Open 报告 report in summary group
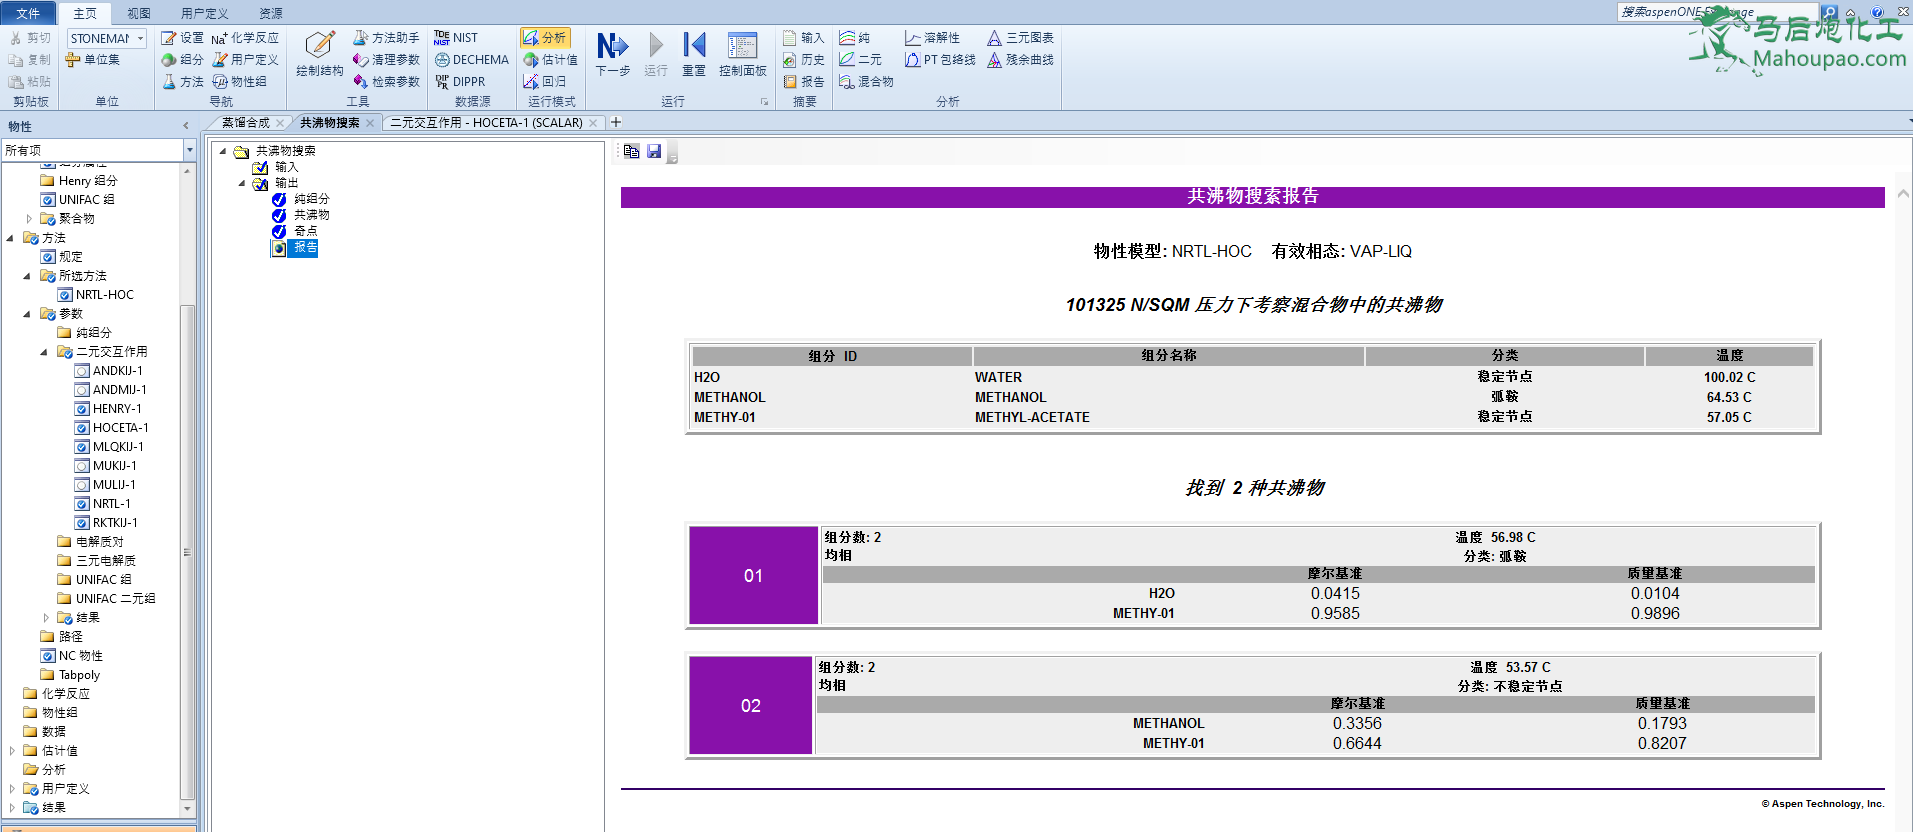The image size is (1913, 832). pyautogui.click(x=804, y=82)
